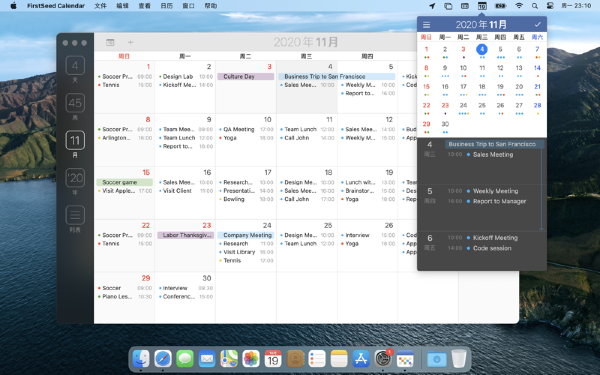Screen dimensions: 600x375
Task: Click battery status icon
Action: tap(500, 6)
